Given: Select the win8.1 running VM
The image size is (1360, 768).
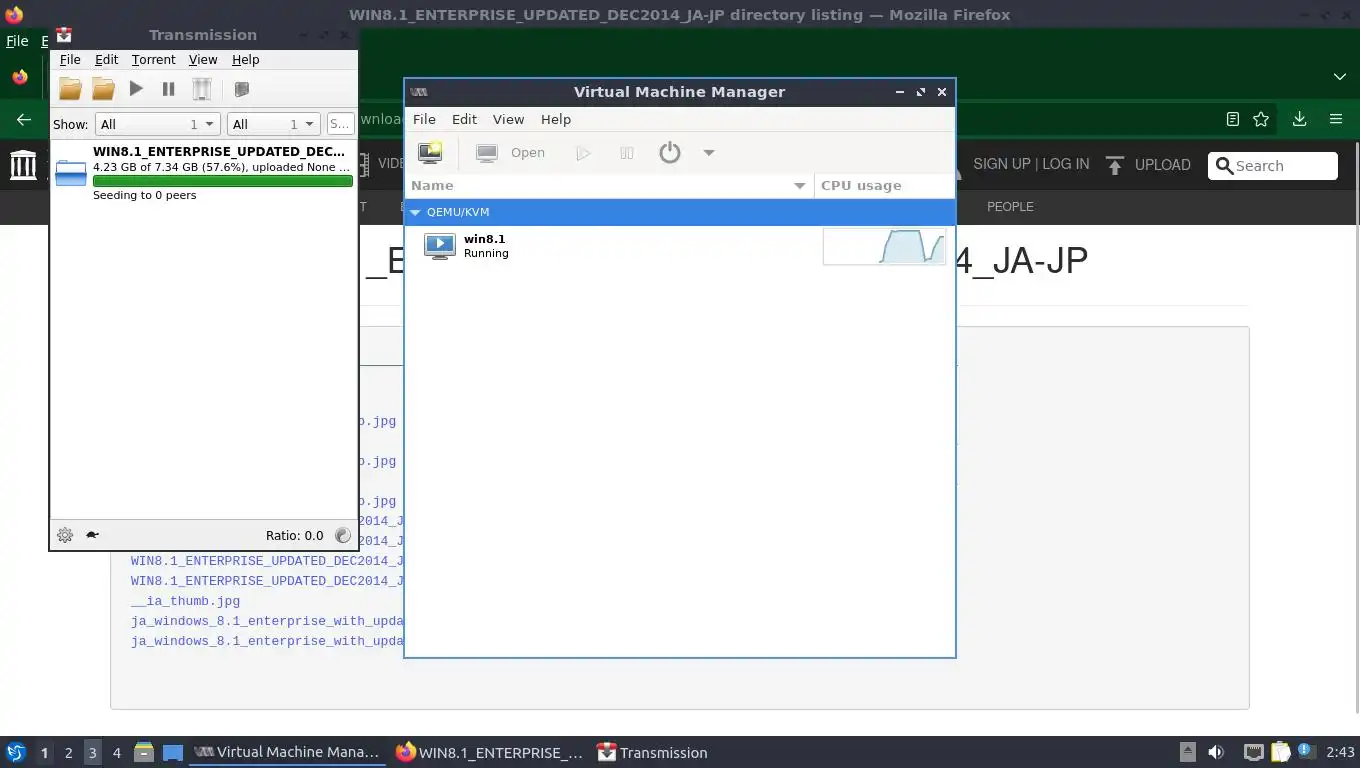Looking at the screenshot, I should point(680,246).
